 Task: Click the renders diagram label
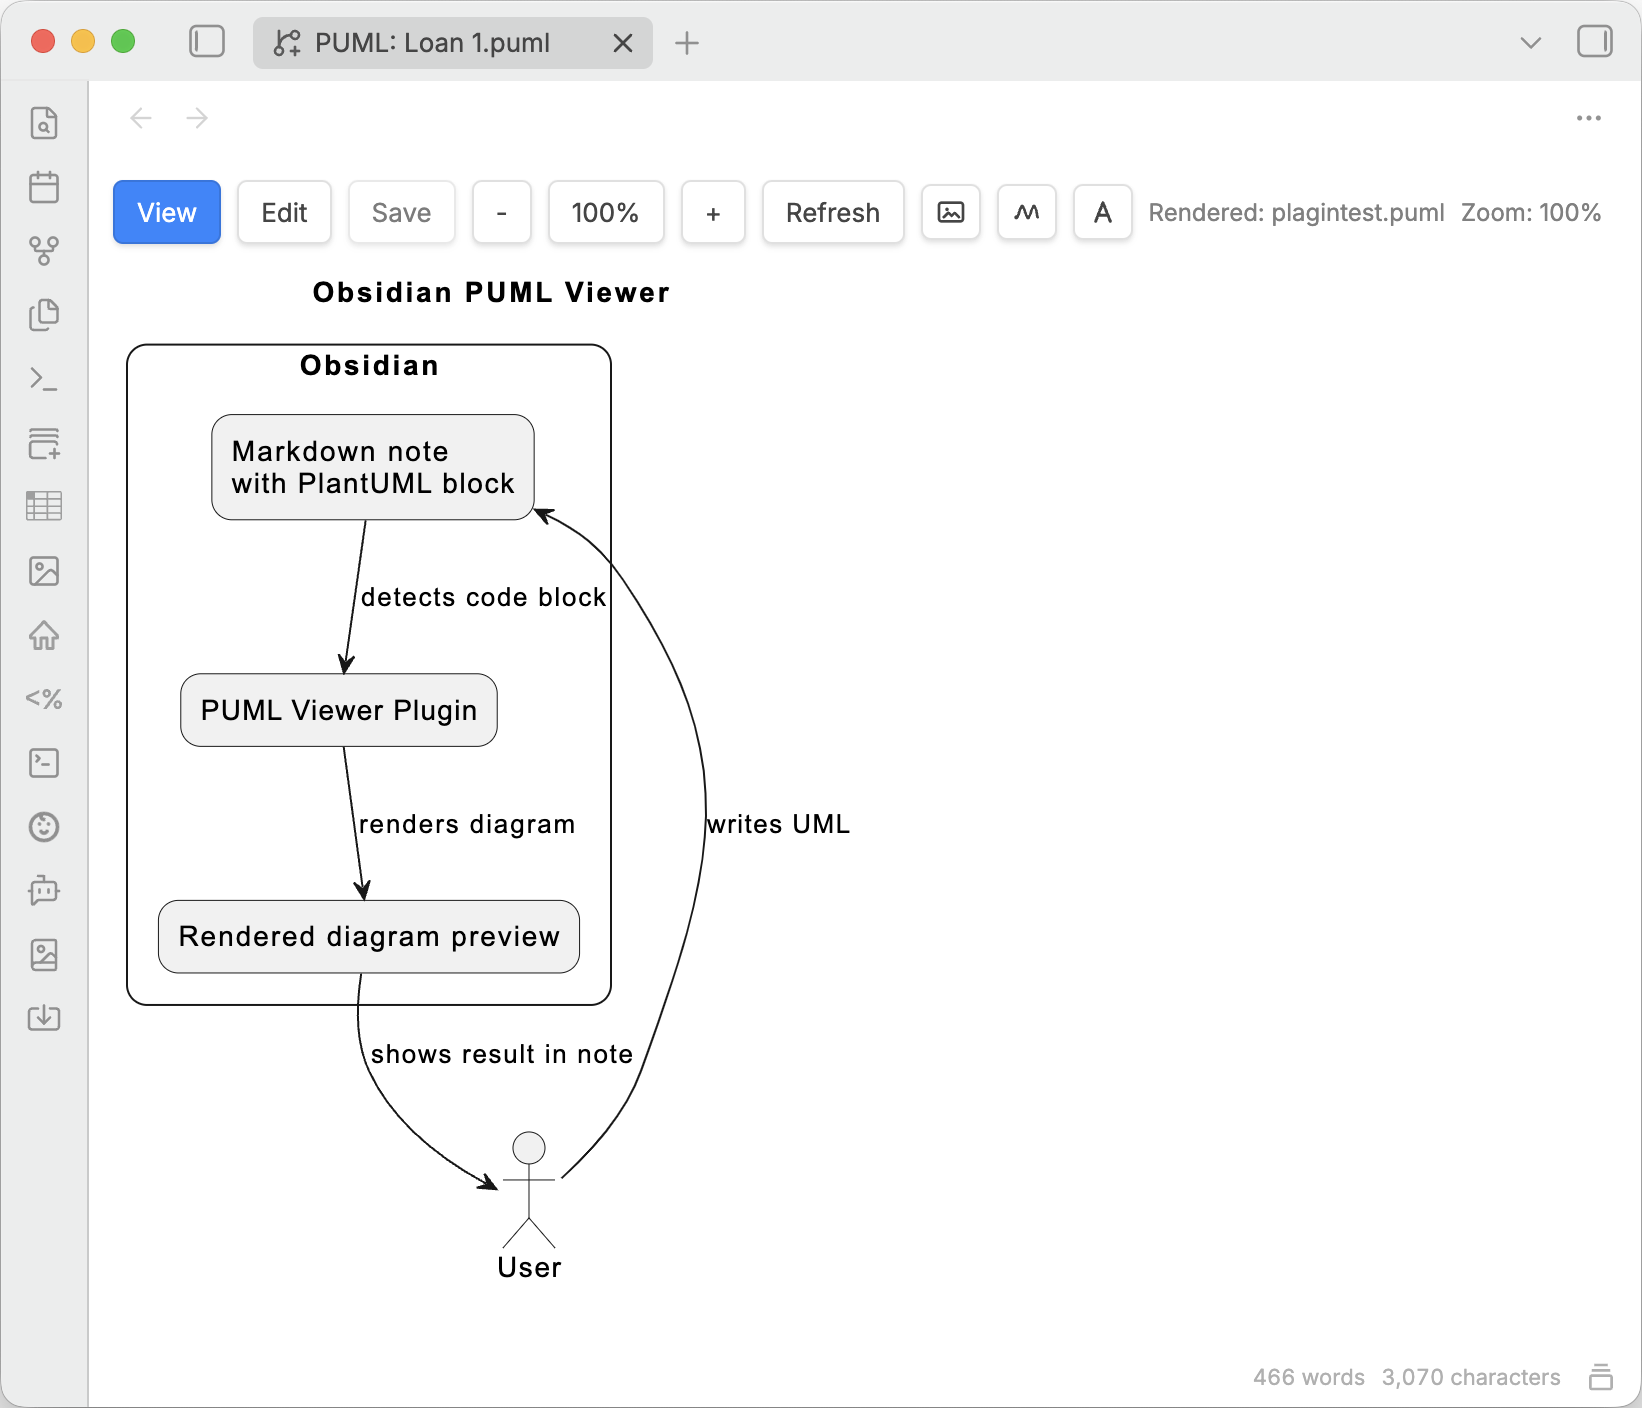(467, 824)
